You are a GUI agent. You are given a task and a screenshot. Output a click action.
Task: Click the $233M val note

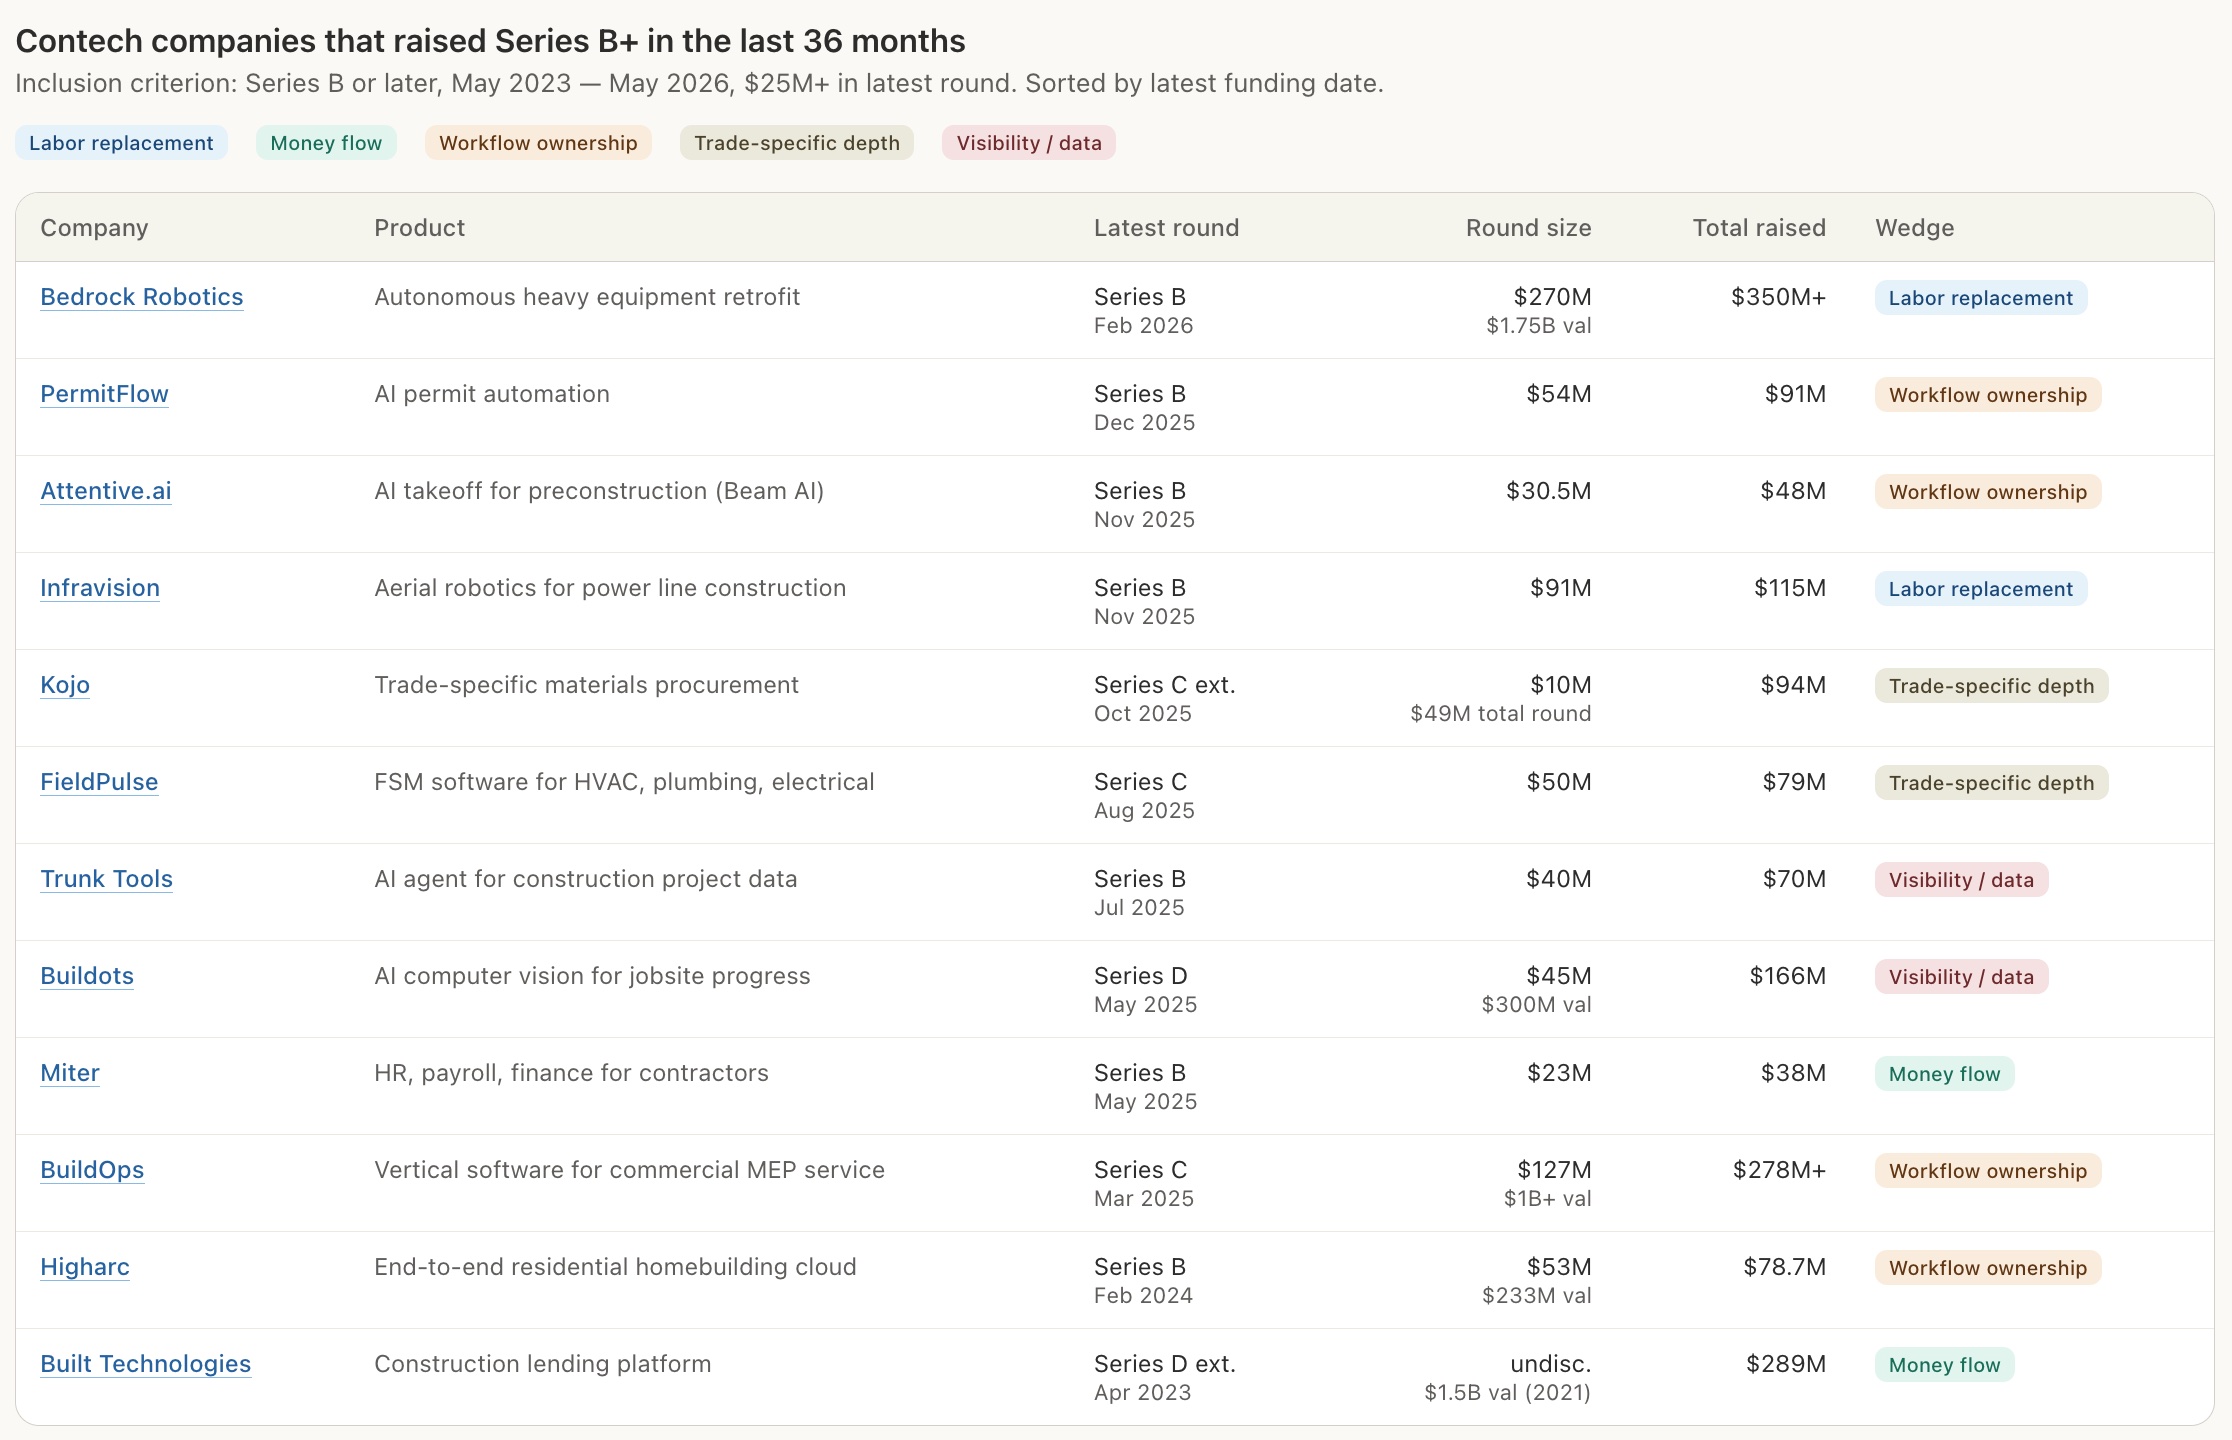click(x=1536, y=1296)
